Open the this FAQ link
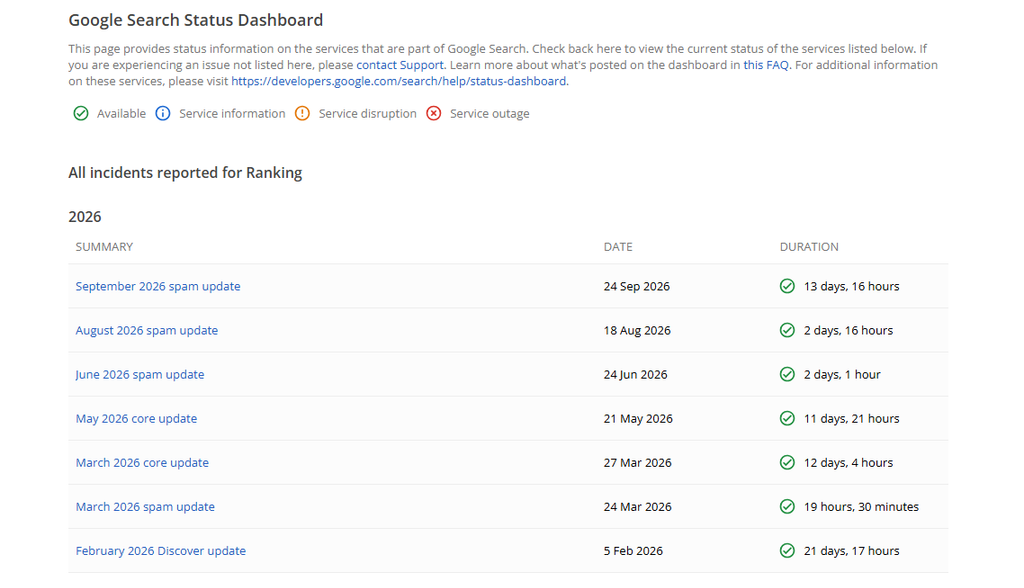Screen dimensions: 1024x588 tap(766, 65)
